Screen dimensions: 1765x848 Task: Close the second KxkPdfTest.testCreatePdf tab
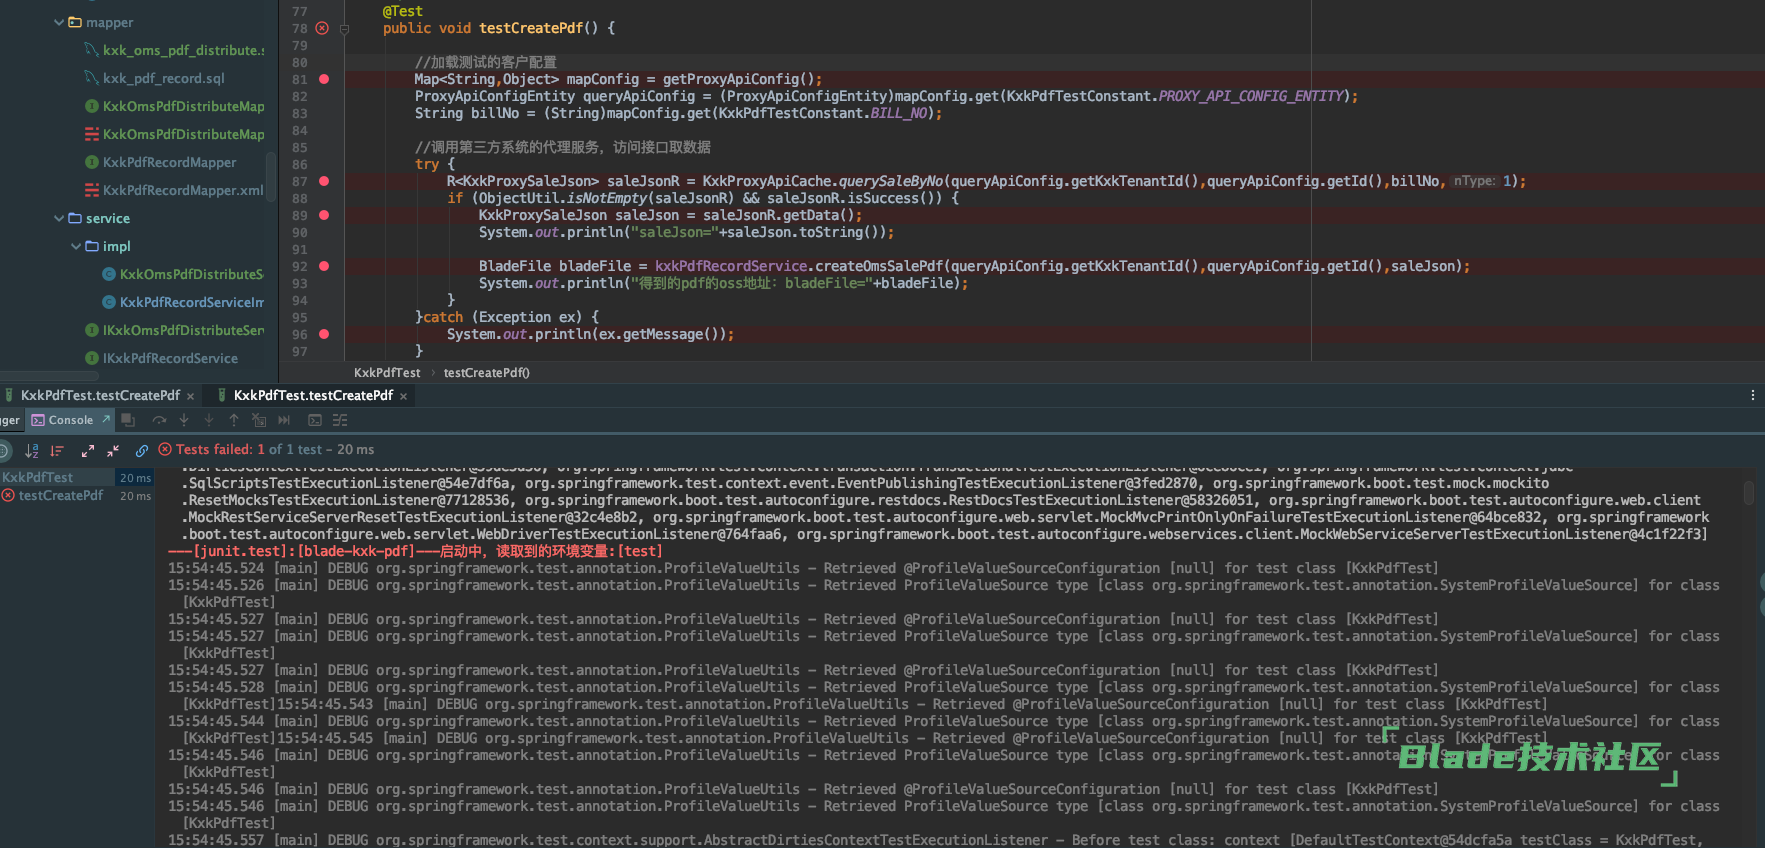403,396
